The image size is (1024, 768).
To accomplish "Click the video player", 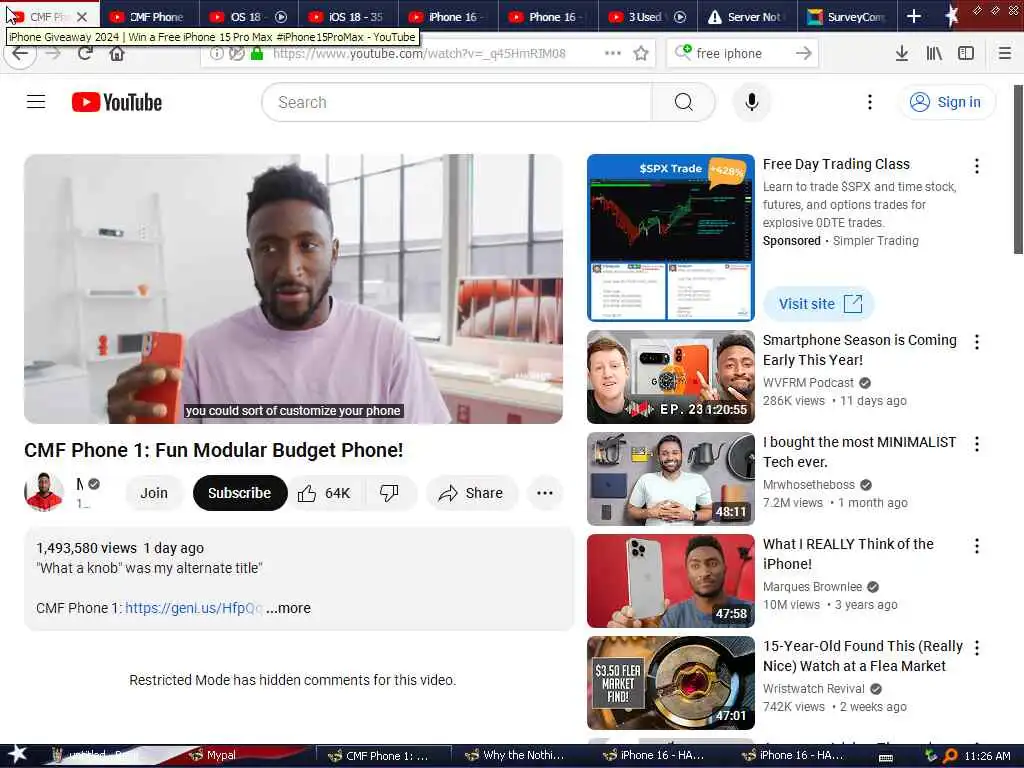I will click(293, 289).
